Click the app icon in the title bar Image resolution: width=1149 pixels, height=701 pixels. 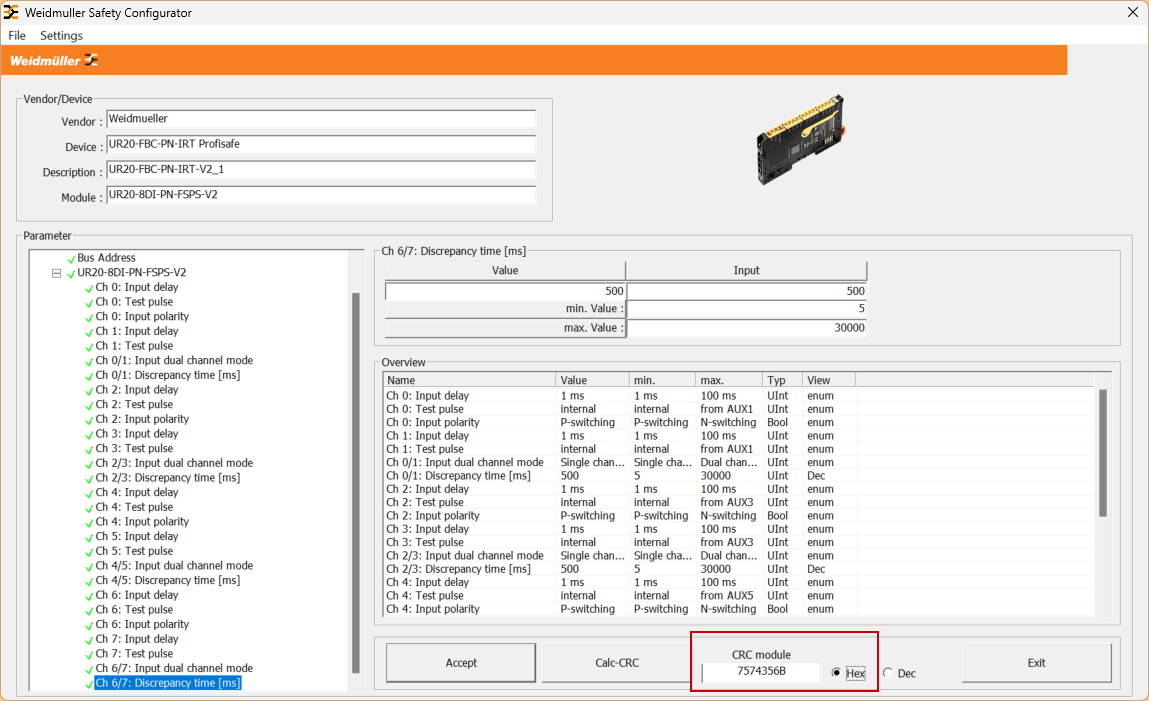click(11, 12)
